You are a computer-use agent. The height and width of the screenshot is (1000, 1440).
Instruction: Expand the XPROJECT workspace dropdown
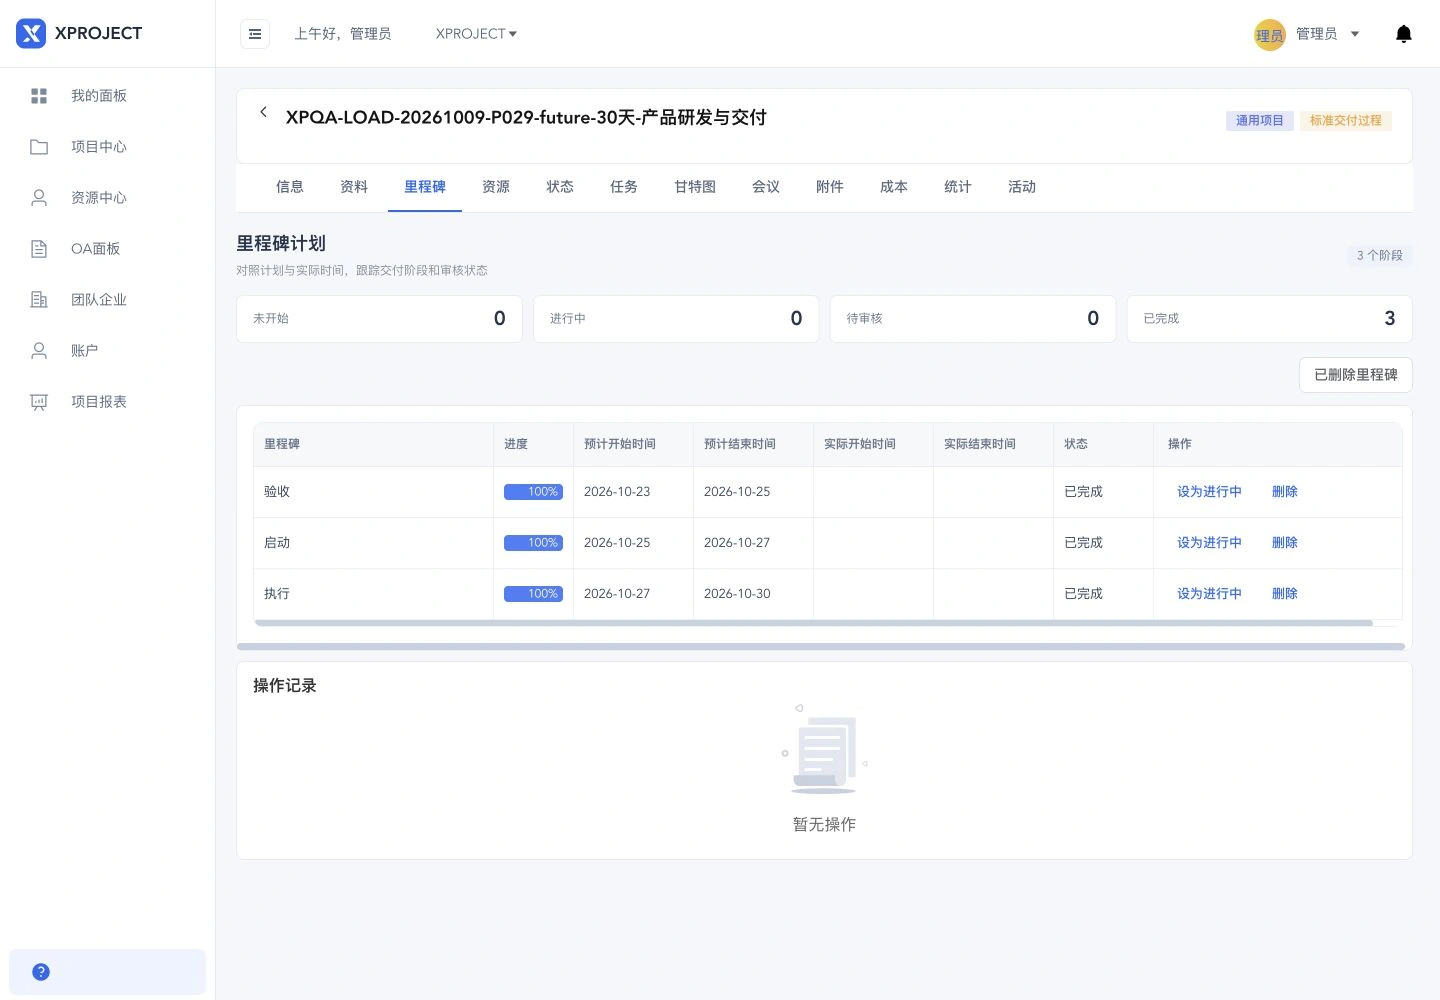[x=476, y=34]
